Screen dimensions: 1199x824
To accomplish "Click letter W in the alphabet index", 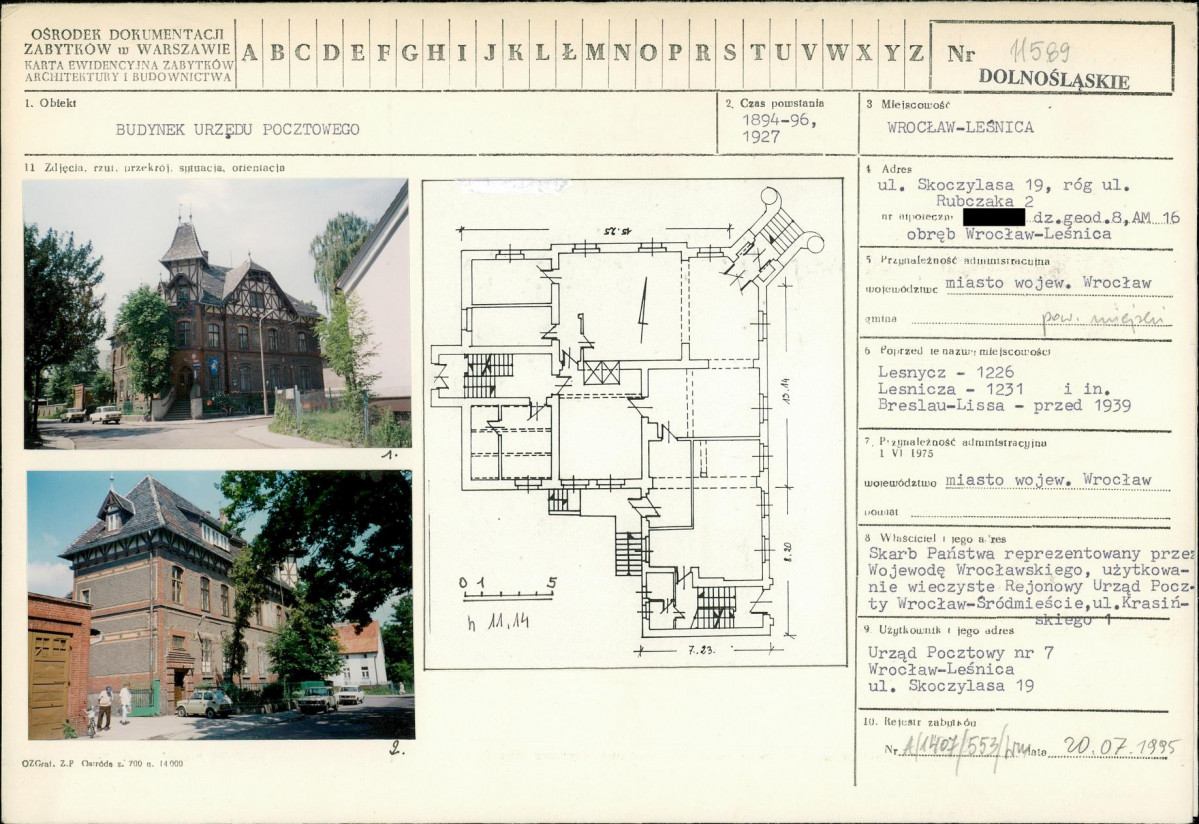I will click(836, 53).
